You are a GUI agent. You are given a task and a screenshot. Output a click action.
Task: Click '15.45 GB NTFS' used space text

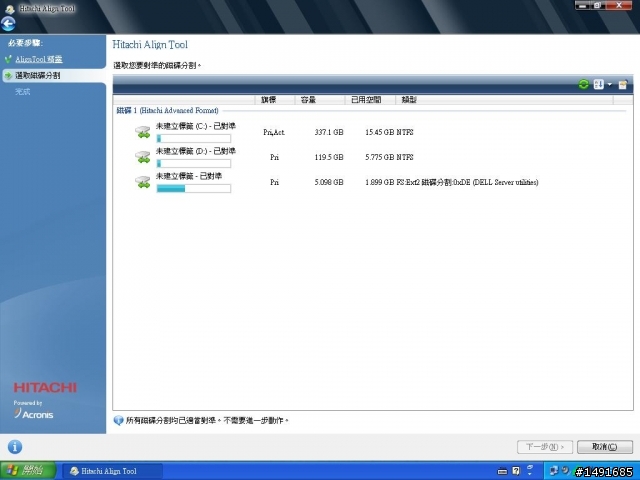click(389, 132)
